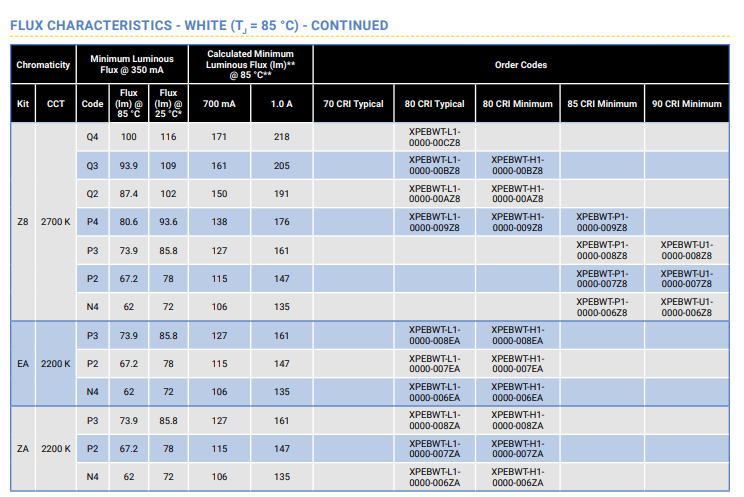The width and height of the screenshot is (744, 497).
Task: Click the Kit column header
Action: (x=23, y=103)
